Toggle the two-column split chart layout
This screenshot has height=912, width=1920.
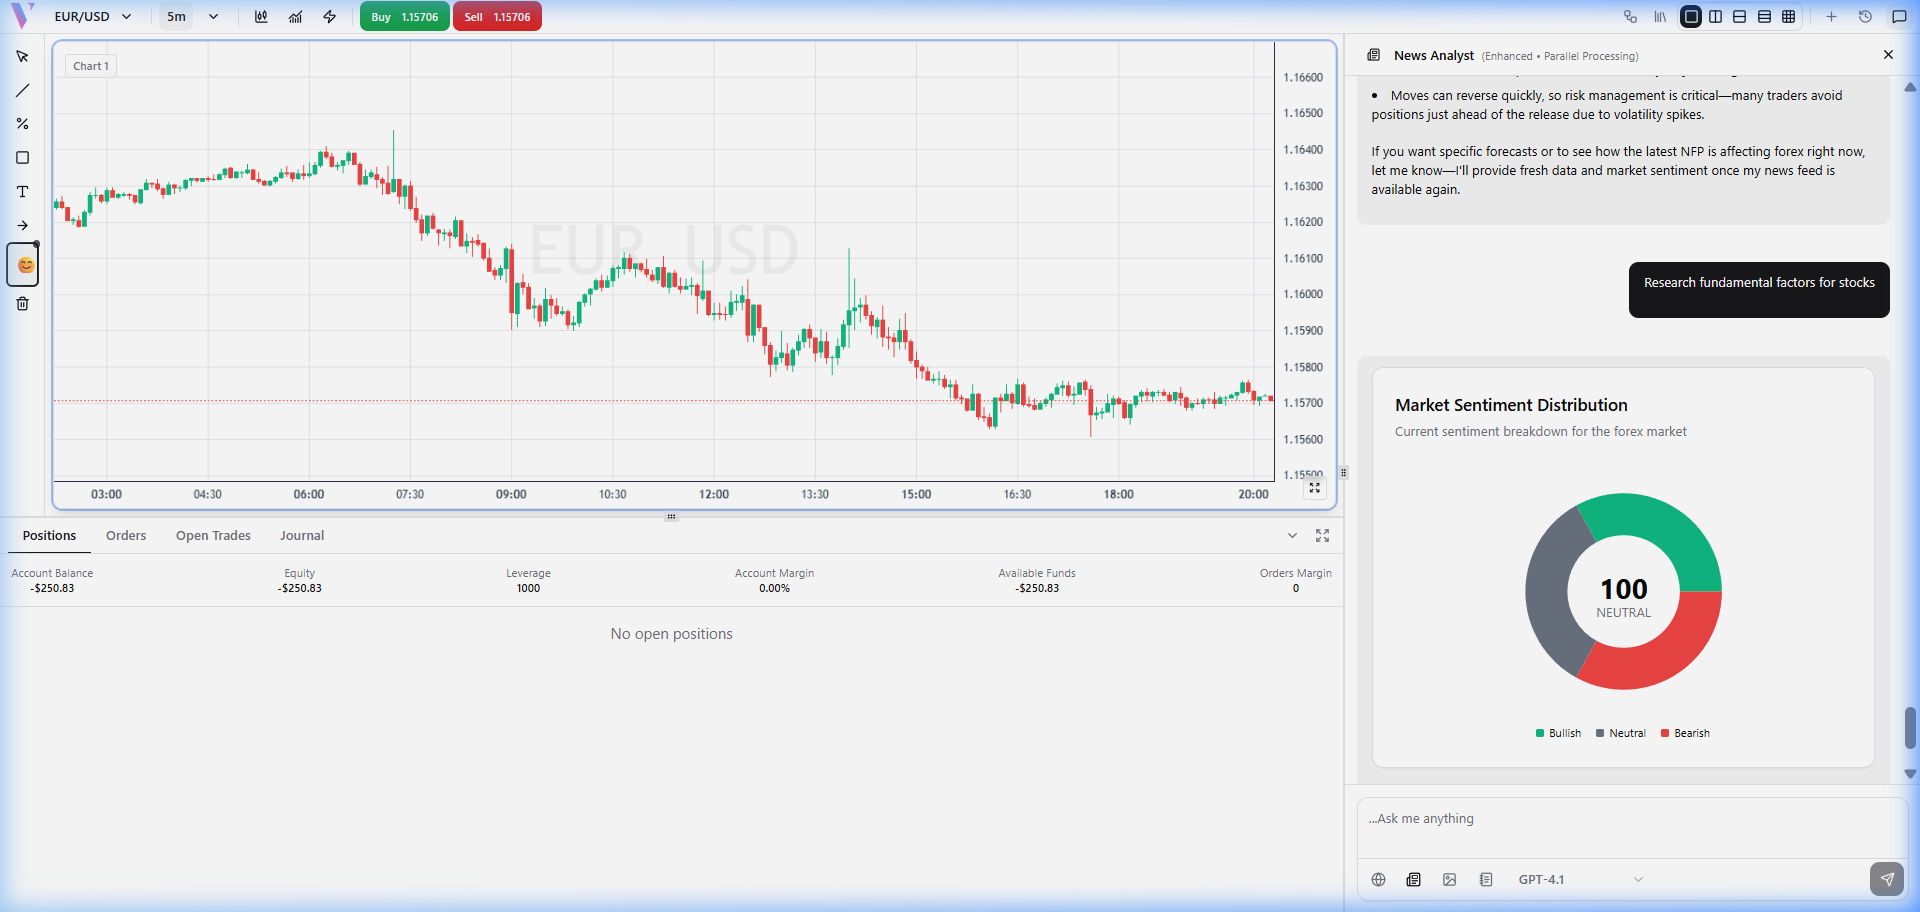[x=1715, y=17]
